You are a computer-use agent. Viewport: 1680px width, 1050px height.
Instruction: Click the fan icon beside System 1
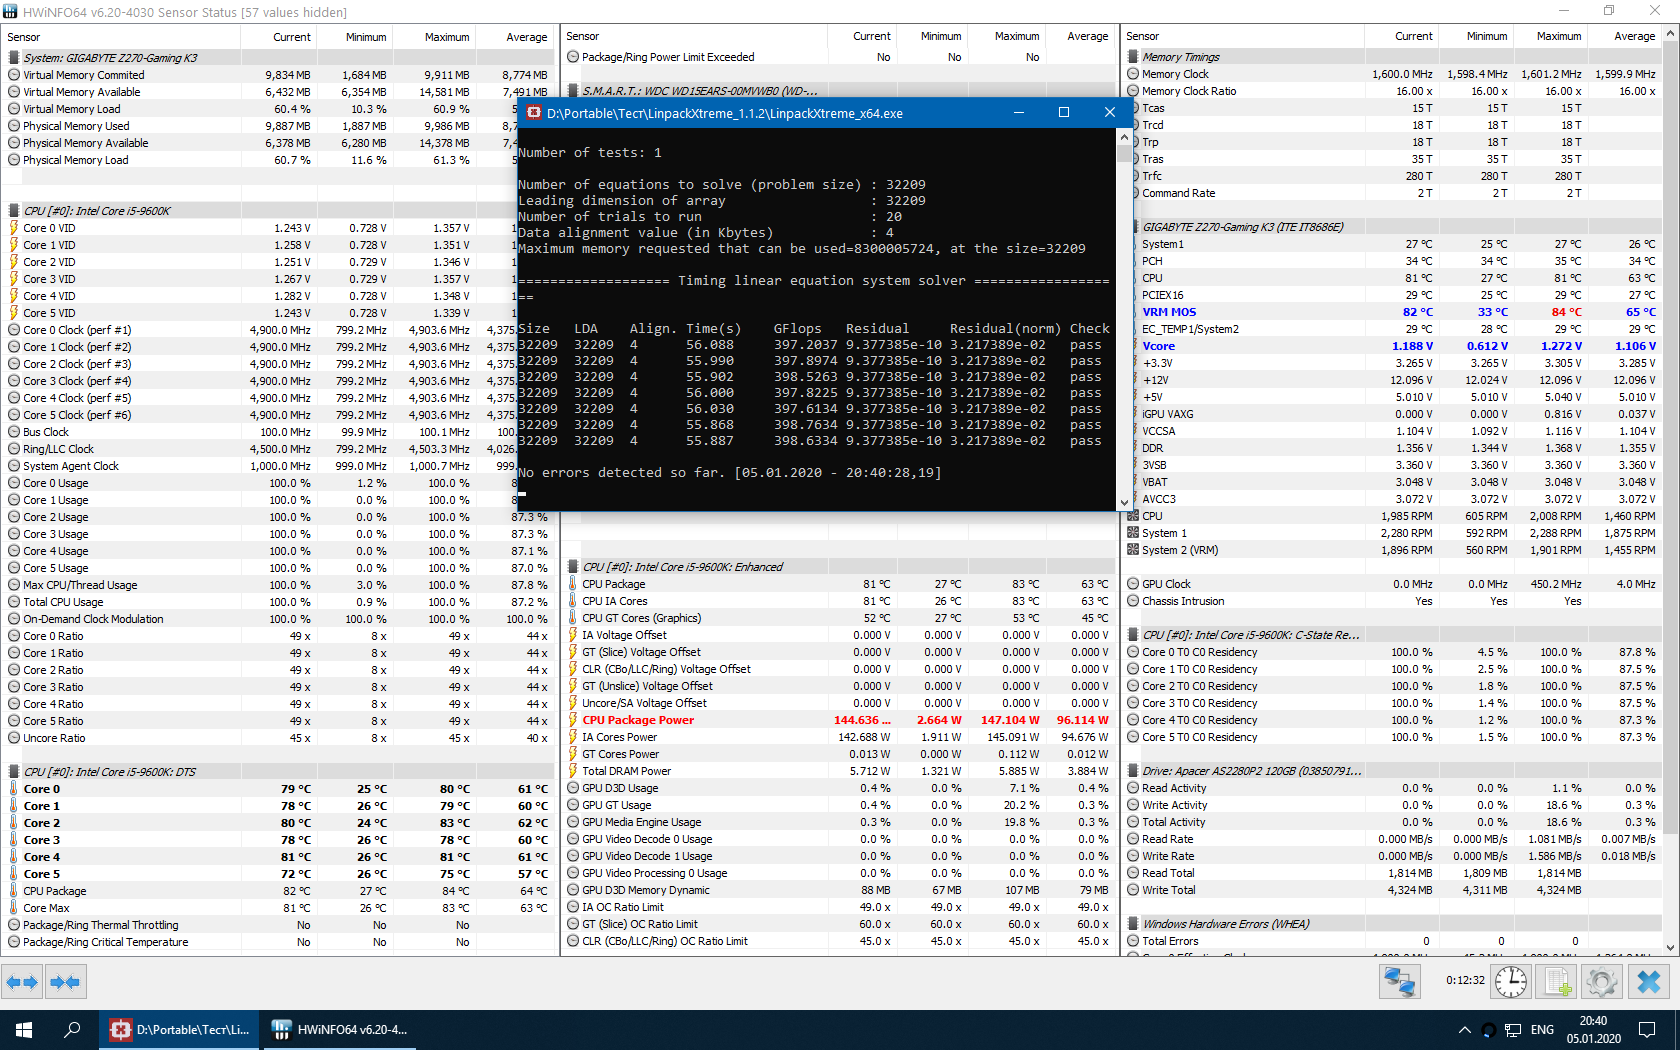pyautogui.click(x=1133, y=533)
